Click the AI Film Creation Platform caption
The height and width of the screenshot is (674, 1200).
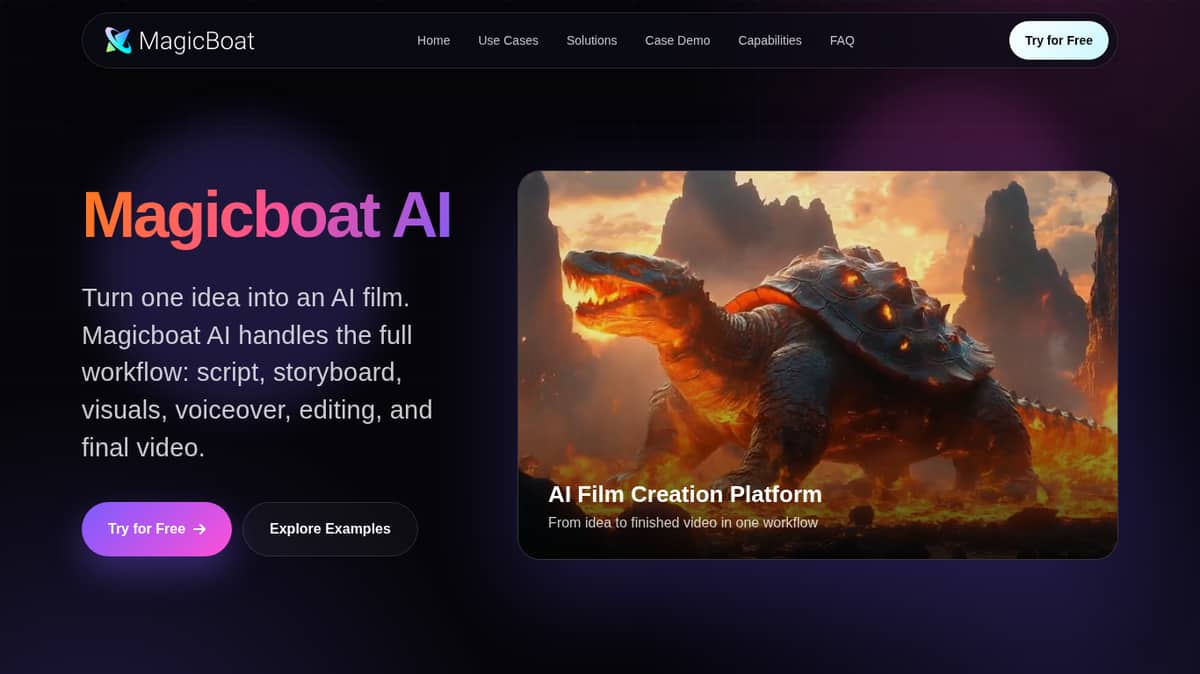click(685, 494)
